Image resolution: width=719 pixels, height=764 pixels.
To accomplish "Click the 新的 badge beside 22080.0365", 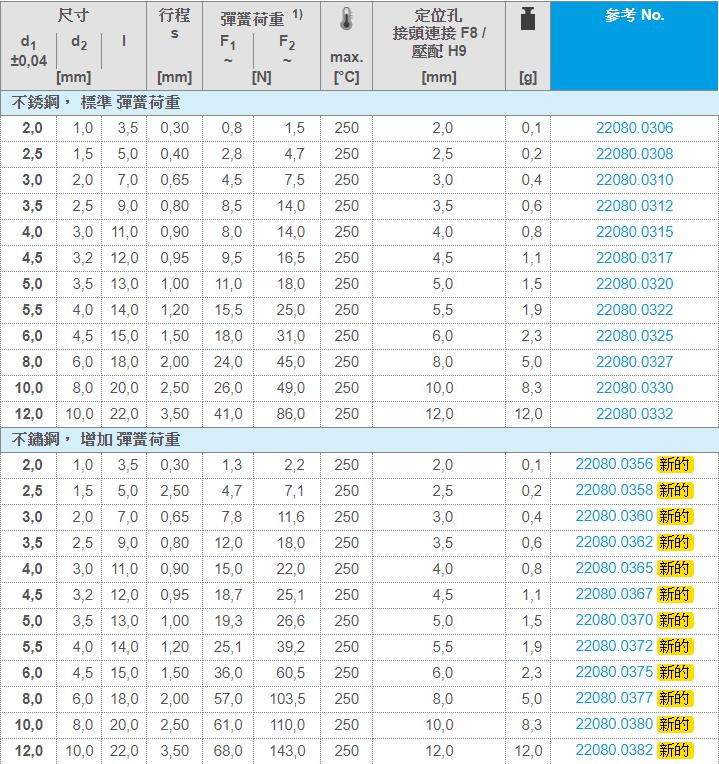I will 674,569.
